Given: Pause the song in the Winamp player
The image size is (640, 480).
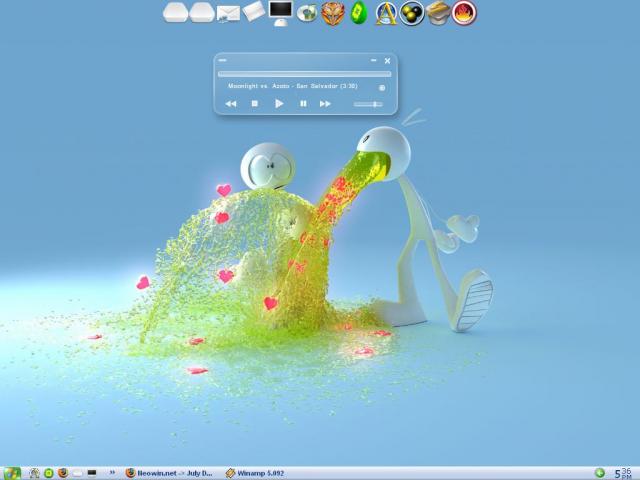Looking at the screenshot, I should 303,104.
